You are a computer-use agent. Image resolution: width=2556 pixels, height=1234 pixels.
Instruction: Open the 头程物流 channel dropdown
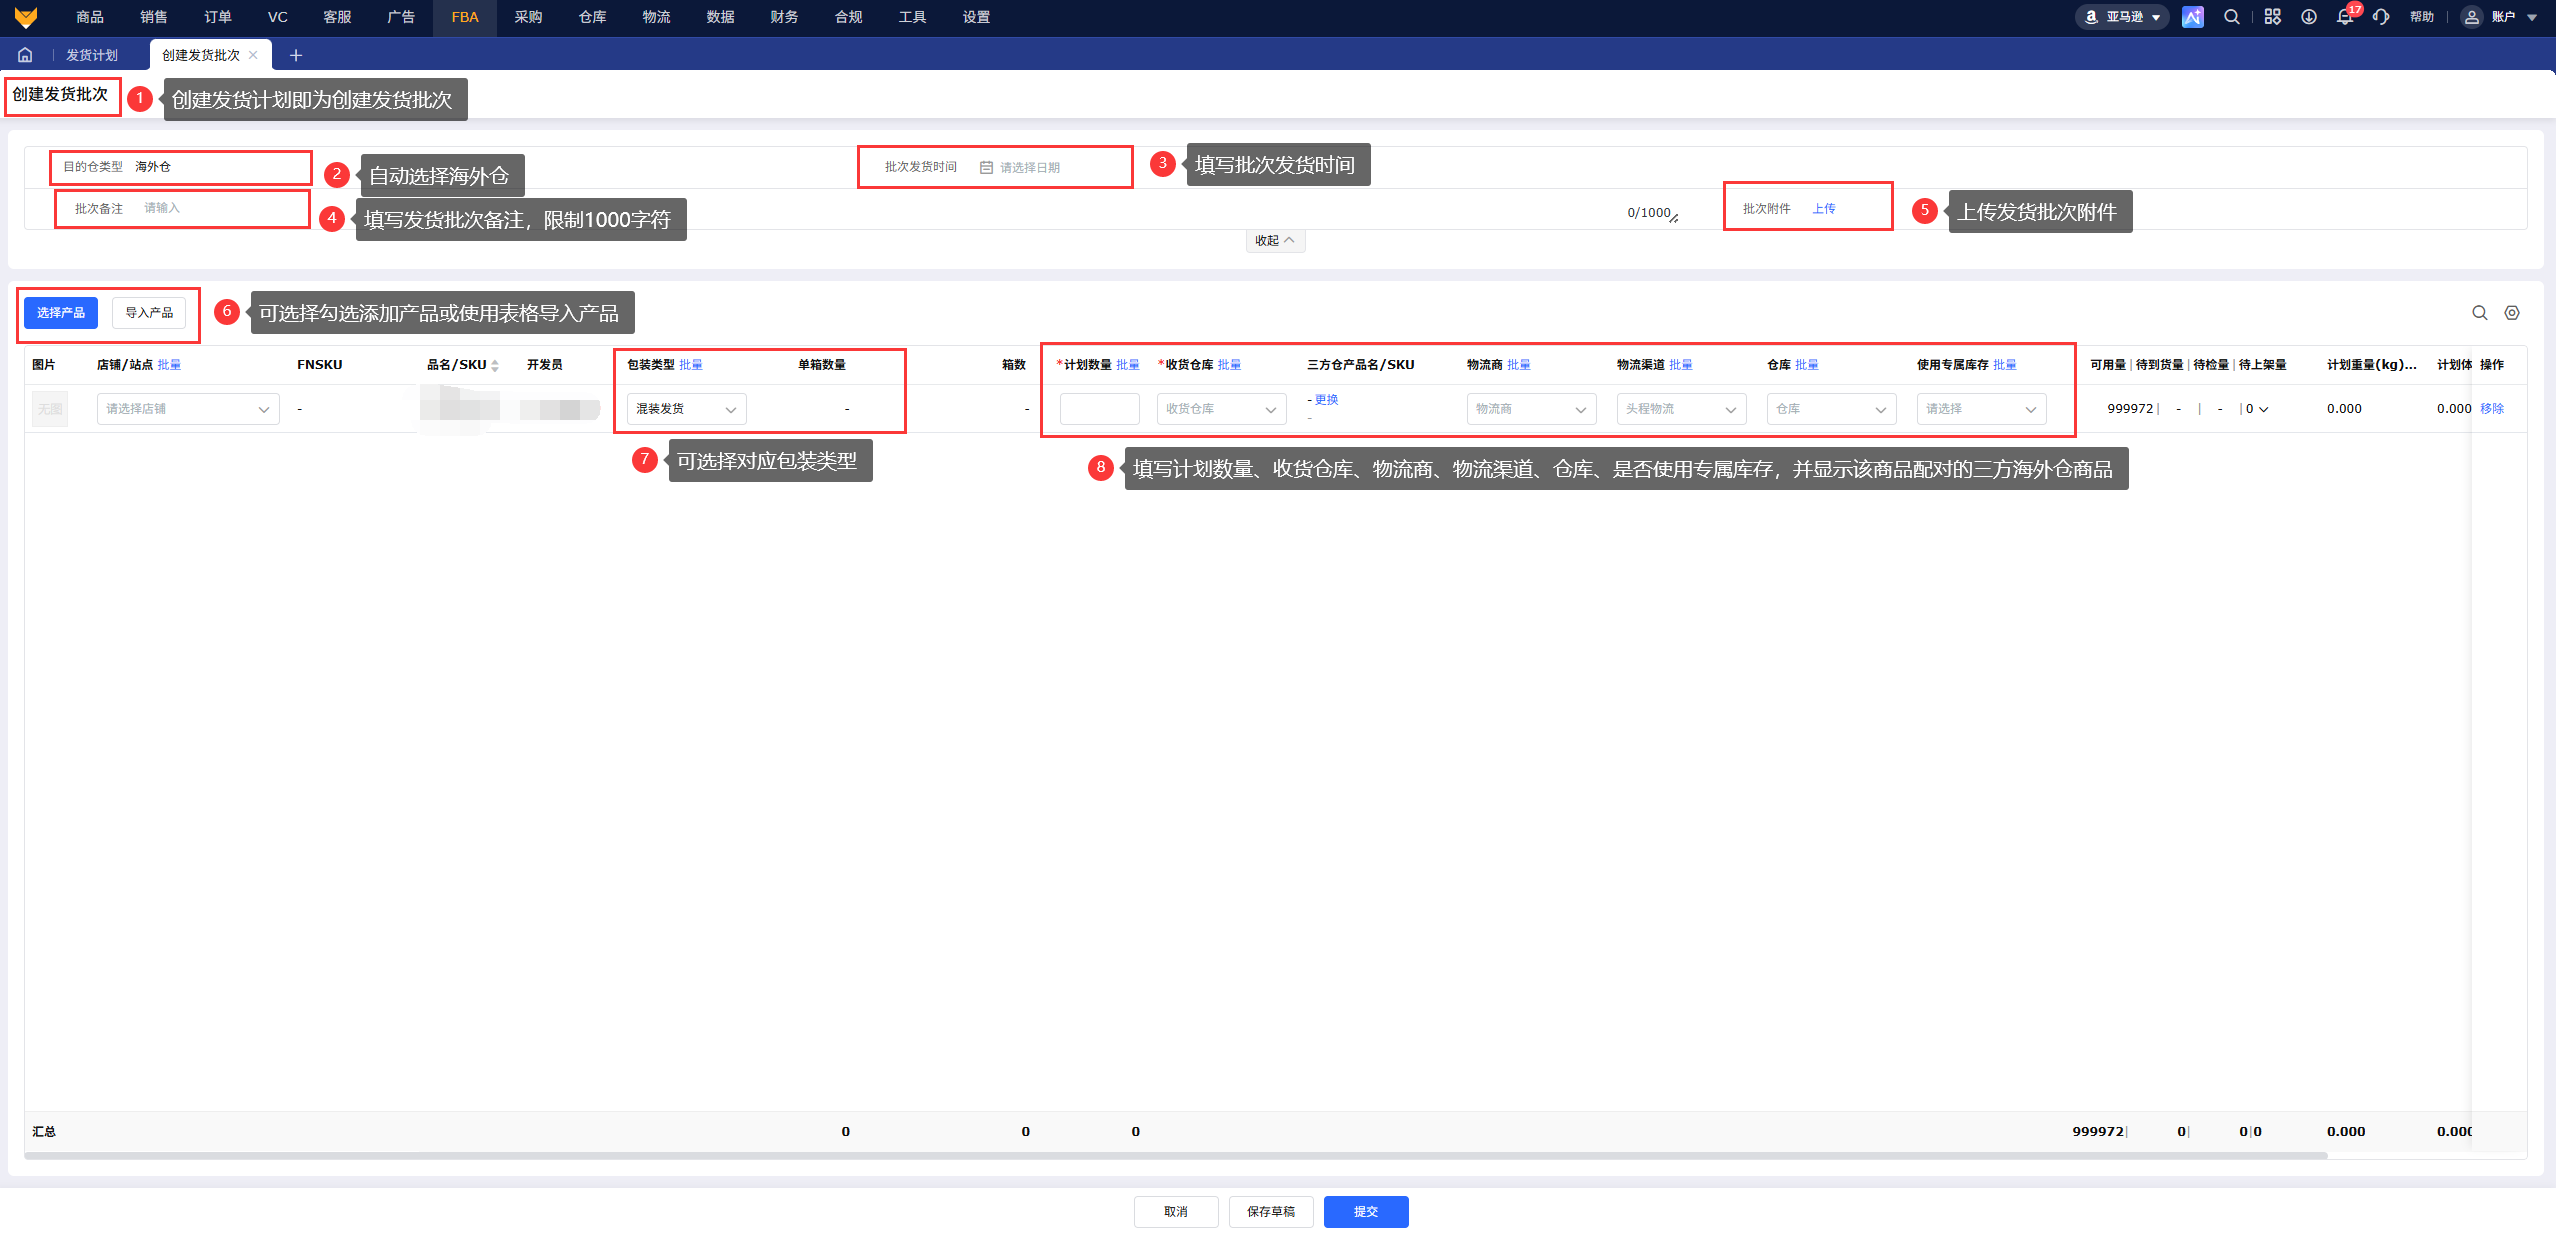[1681, 409]
